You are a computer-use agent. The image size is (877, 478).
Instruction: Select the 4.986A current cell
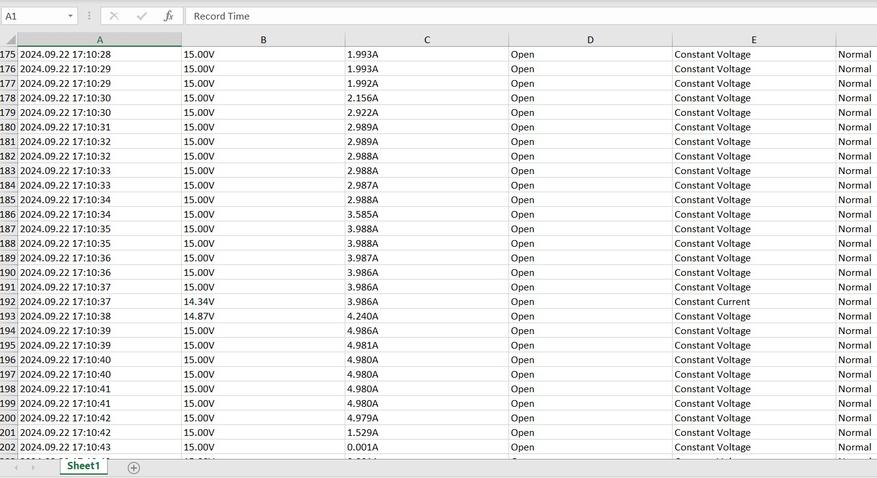tap(427, 330)
